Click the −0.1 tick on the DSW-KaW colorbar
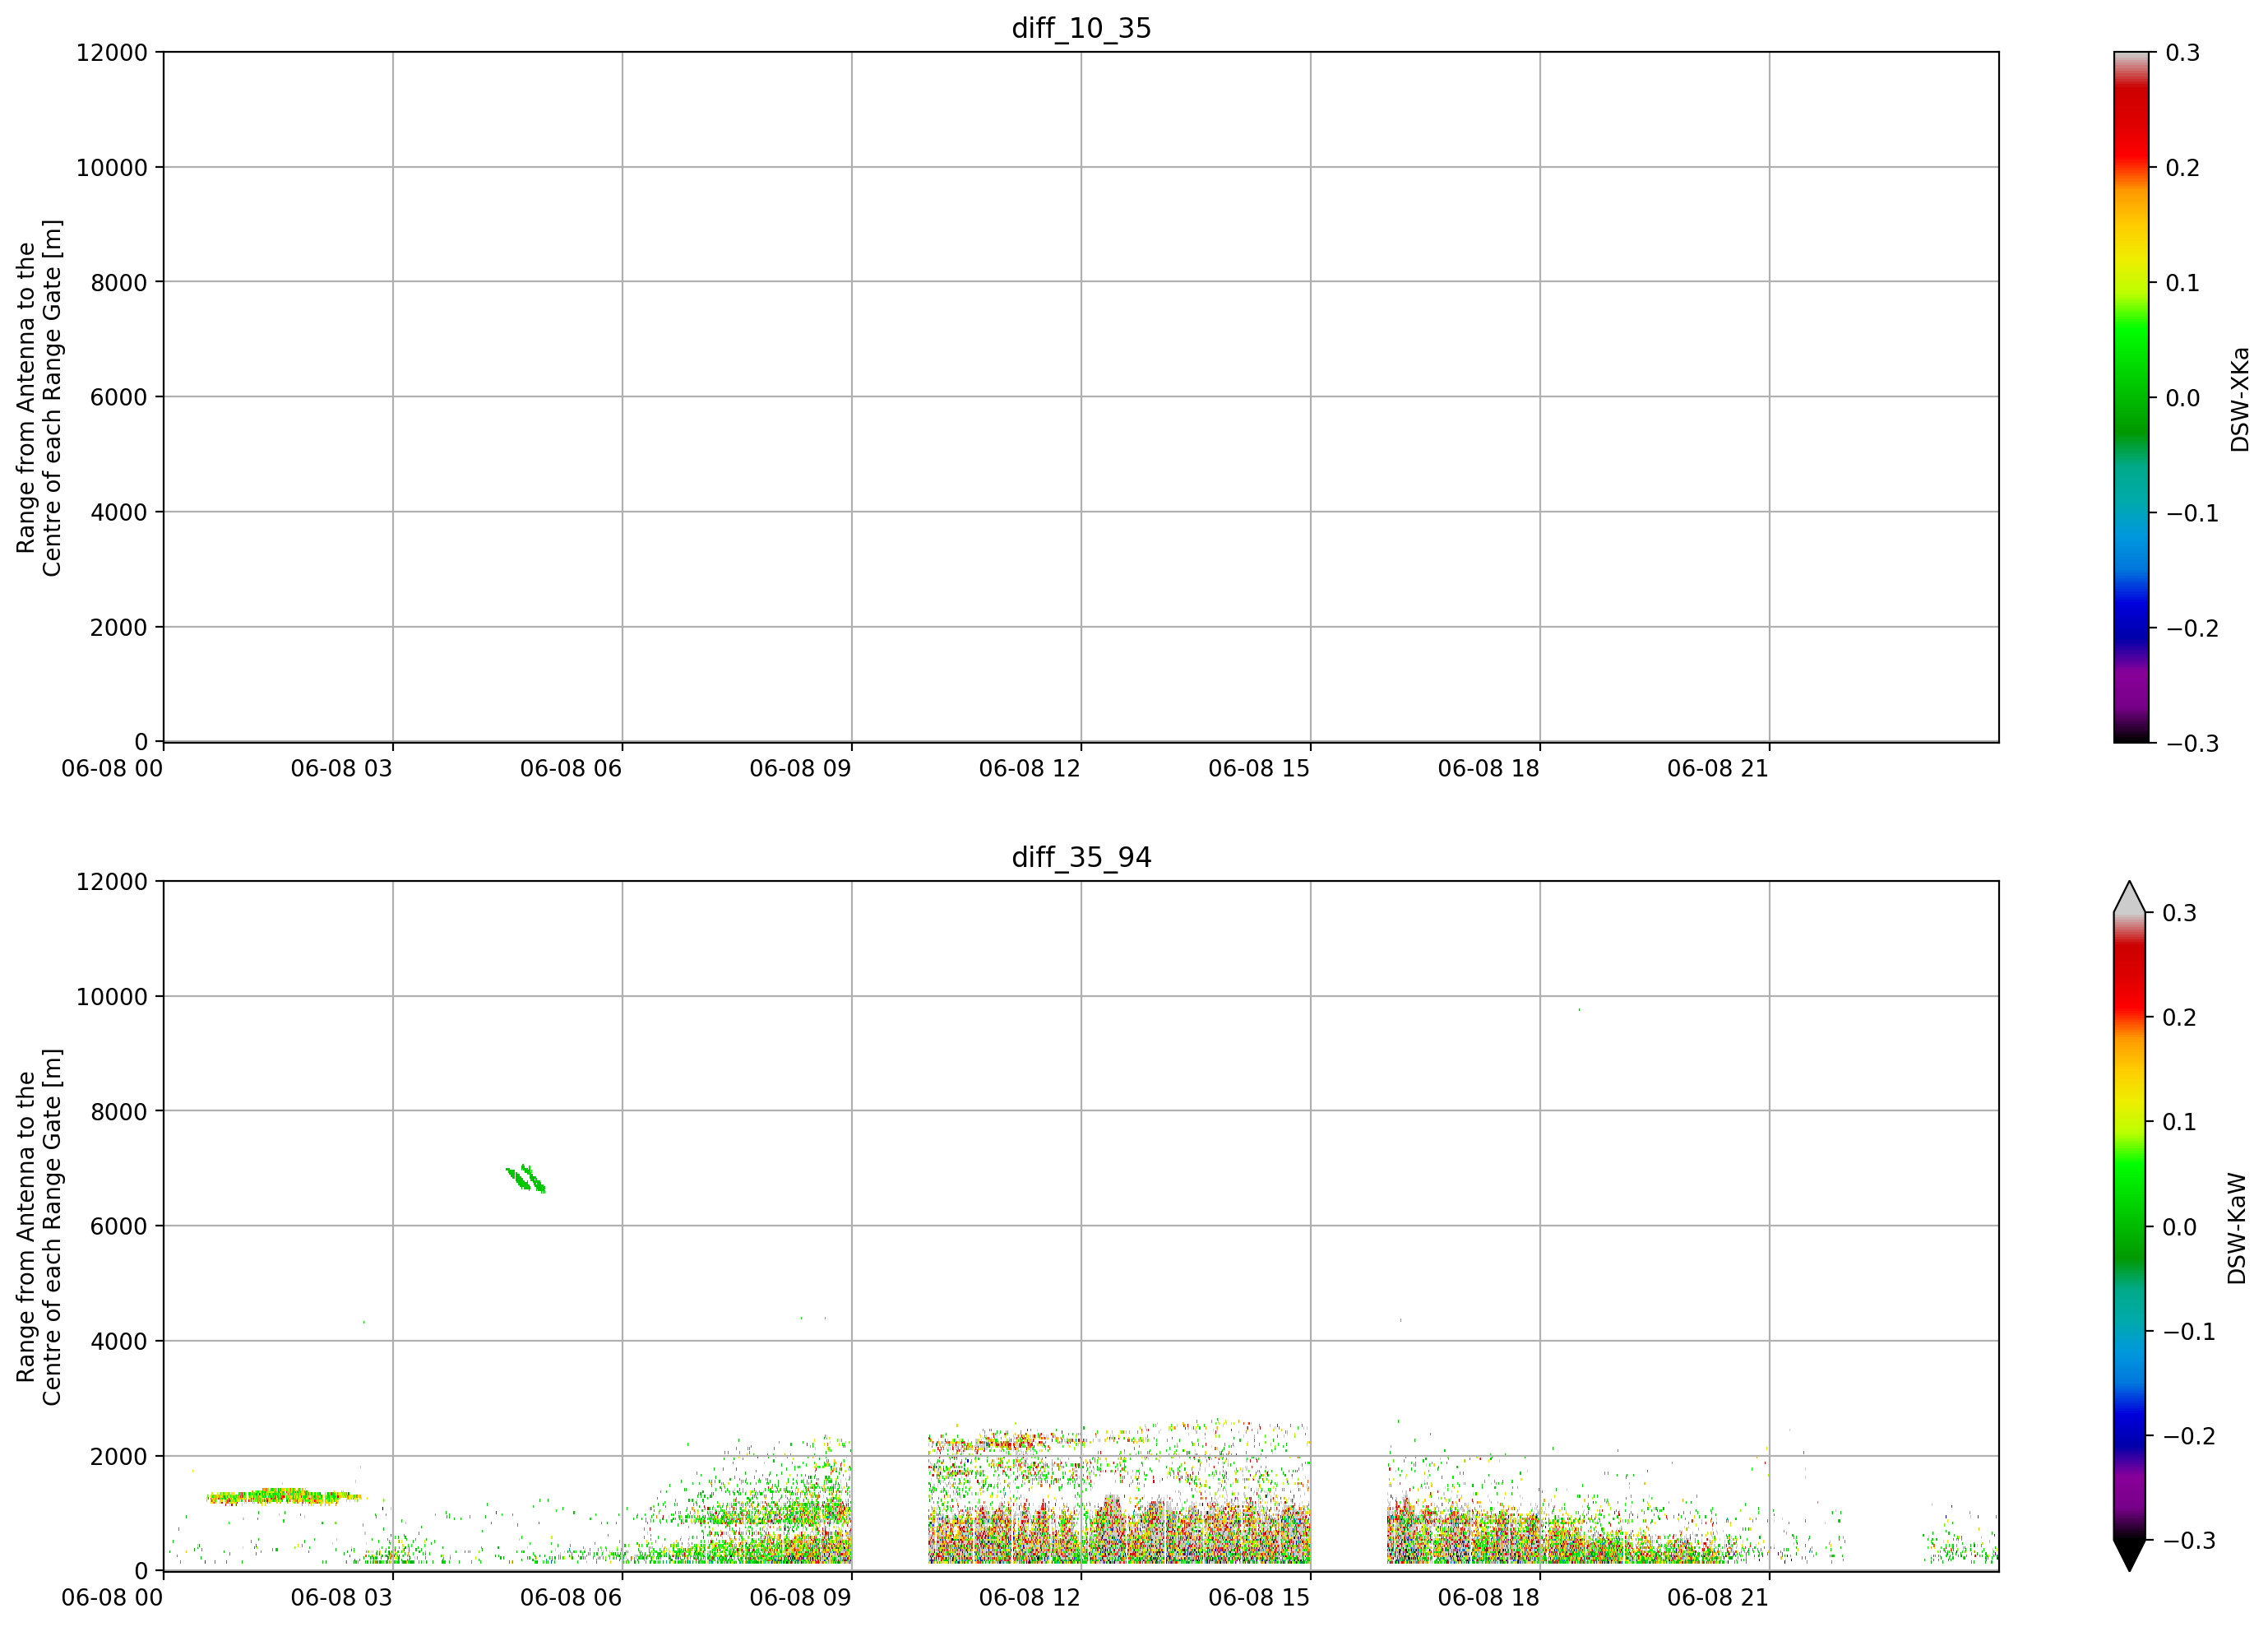2268x1627 pixels. (x=2189, y=1331)
